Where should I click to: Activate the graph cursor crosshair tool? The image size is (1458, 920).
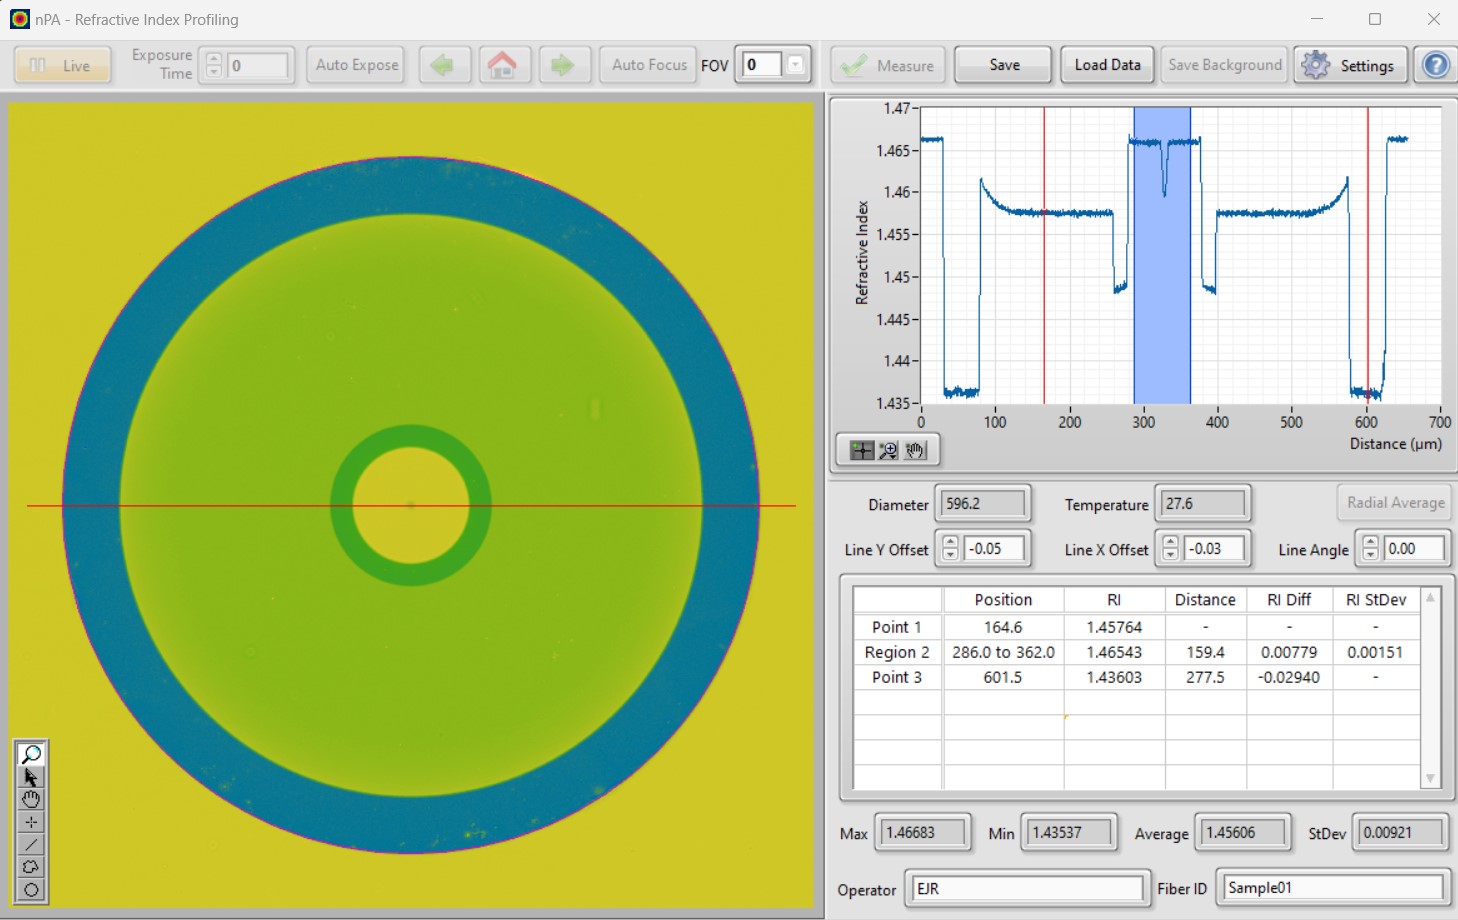[x=861, y=451]
